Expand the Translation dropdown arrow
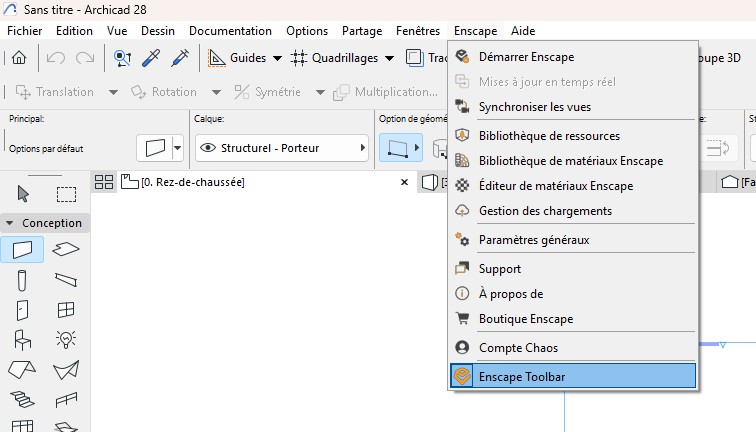 (113, 92)
